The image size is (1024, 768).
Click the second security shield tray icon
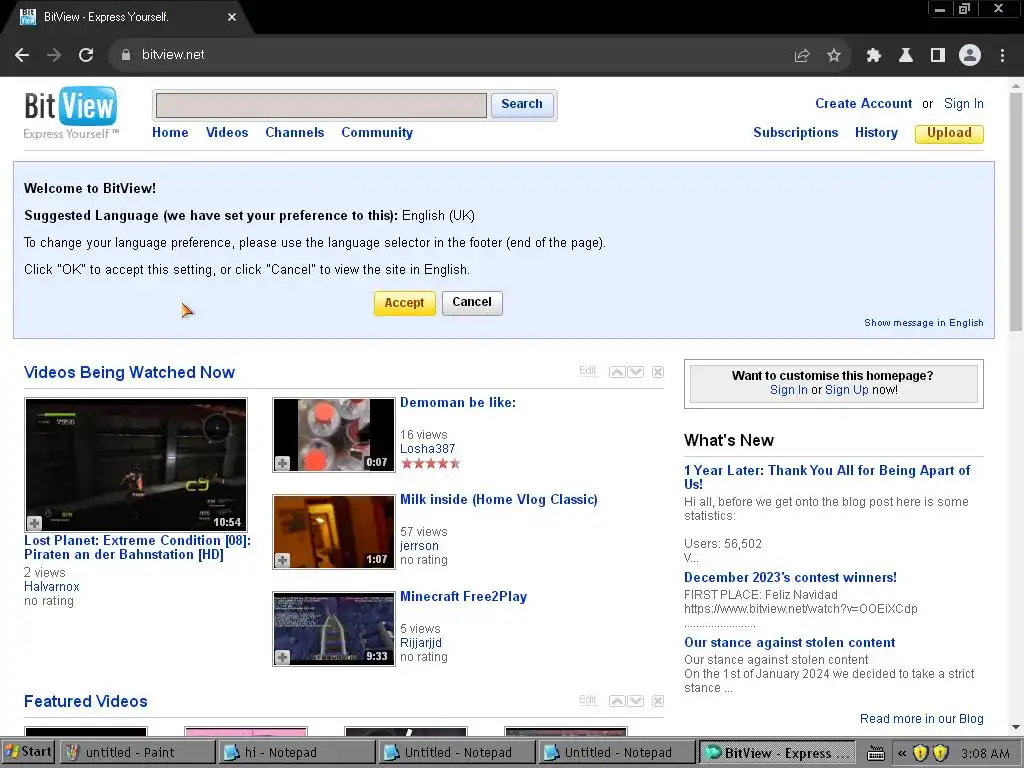coord(940,753)
